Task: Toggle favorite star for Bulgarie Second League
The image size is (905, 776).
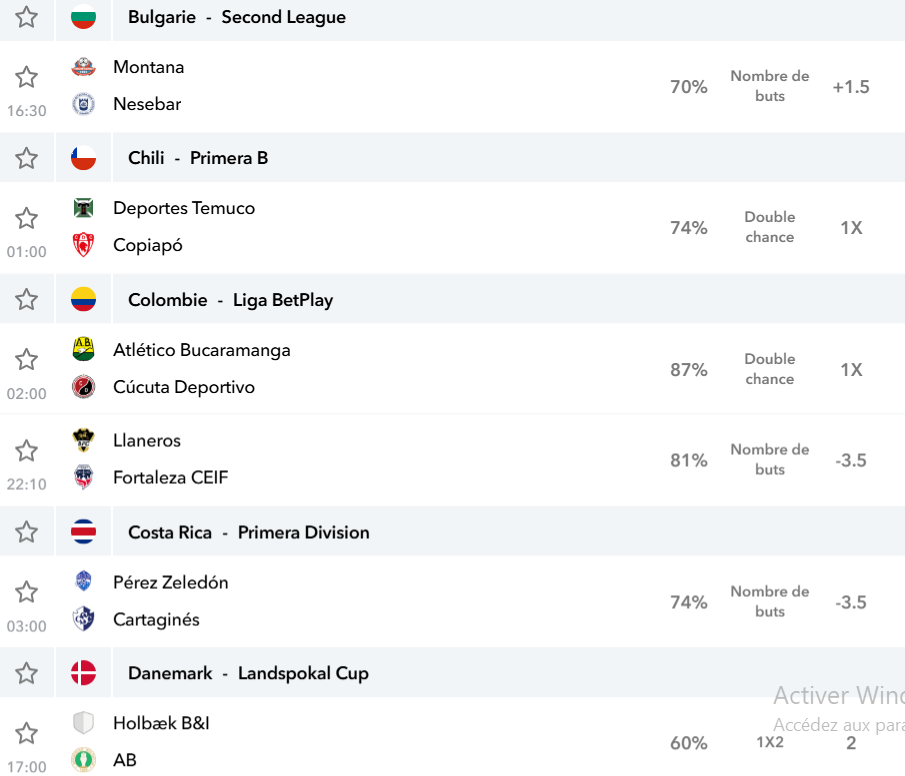Action: coord(27,17)
